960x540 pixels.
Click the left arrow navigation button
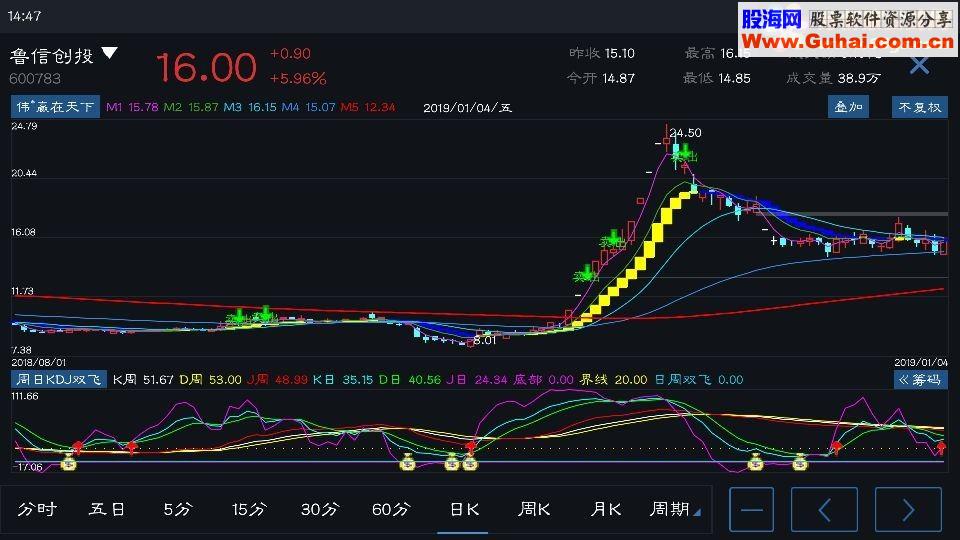(x=824, y=509)
